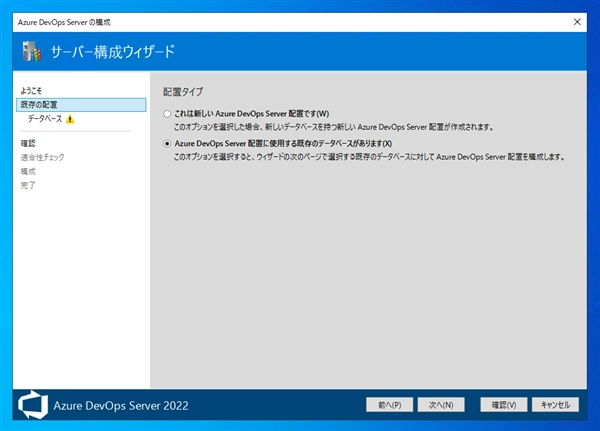
Task: Click the 確認(V) button
Action: point(504,405)
